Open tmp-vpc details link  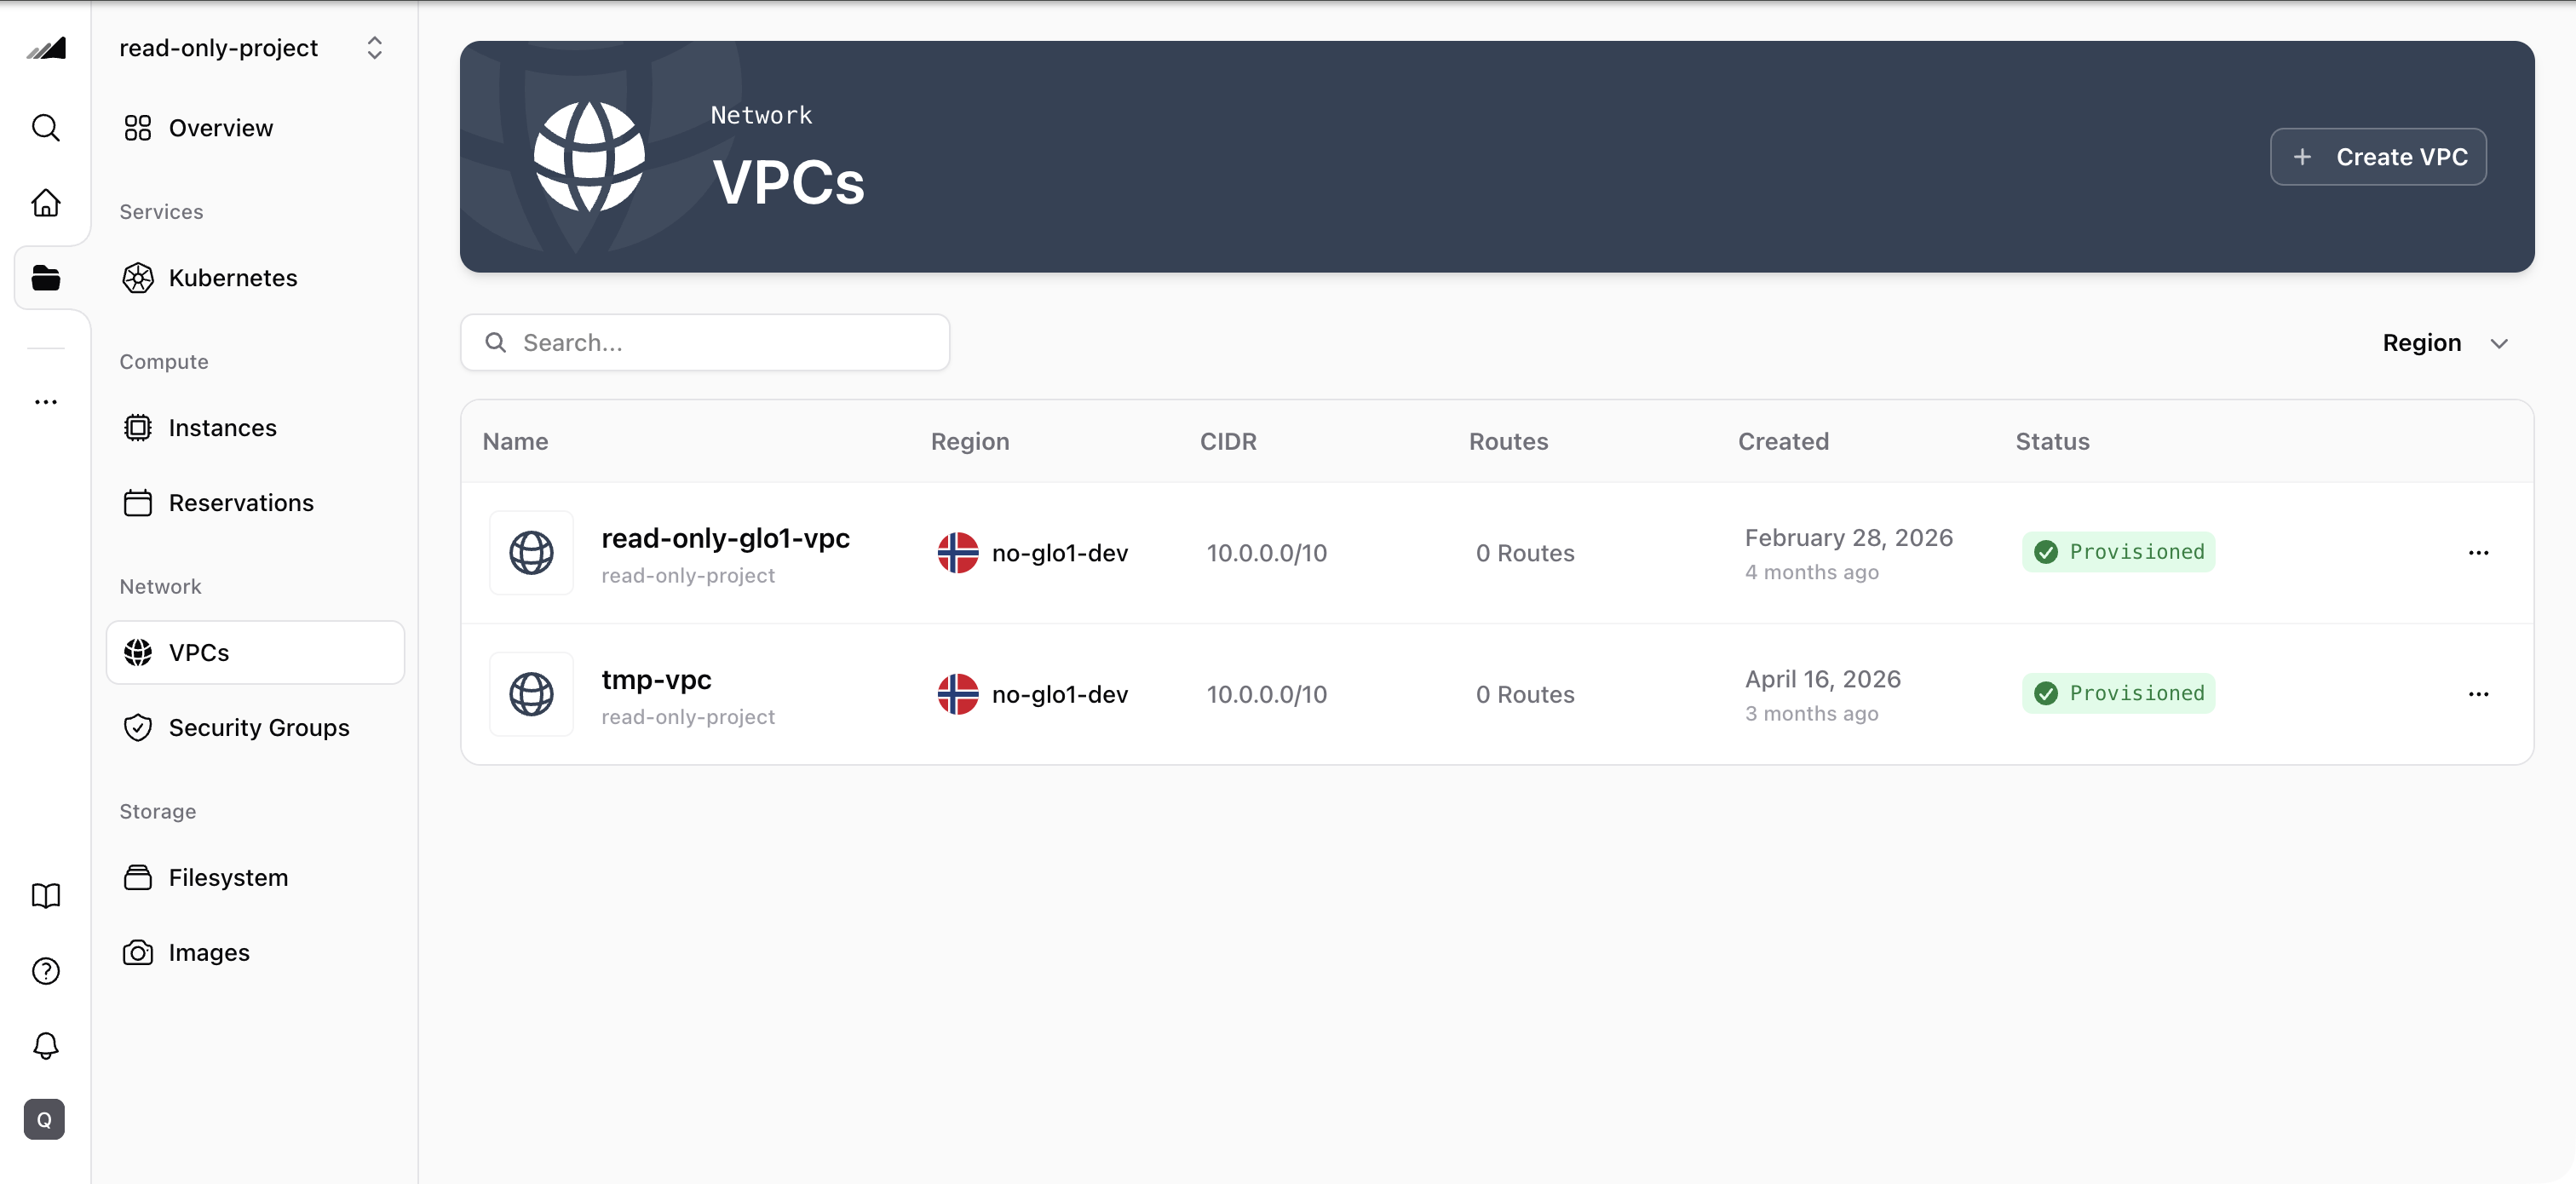click(656, 680)
